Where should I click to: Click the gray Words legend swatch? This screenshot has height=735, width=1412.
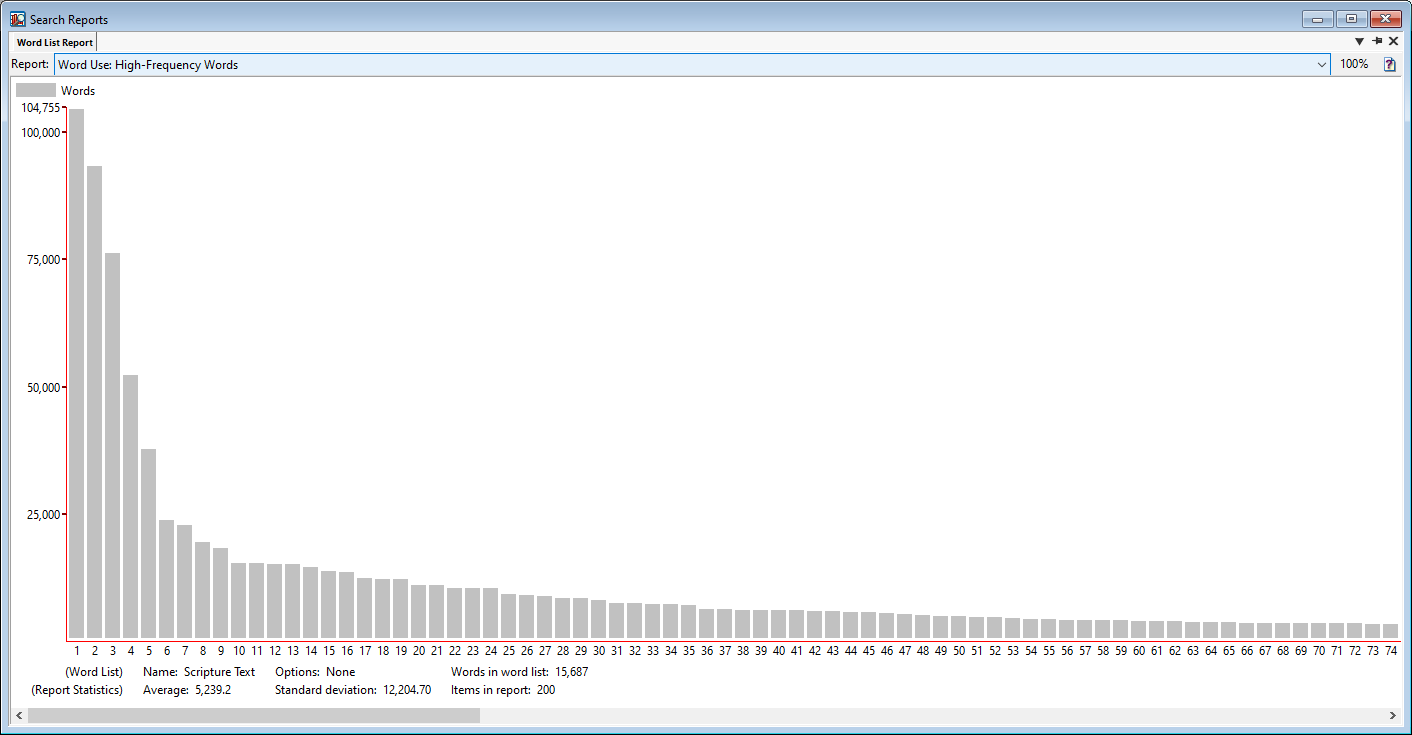pos(36,90)
